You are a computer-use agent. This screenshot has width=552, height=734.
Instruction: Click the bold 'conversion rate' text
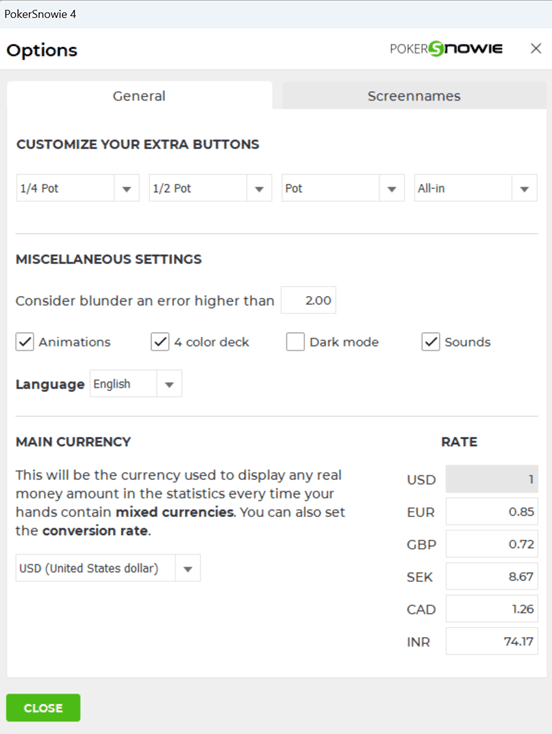[x=96, y=531]
